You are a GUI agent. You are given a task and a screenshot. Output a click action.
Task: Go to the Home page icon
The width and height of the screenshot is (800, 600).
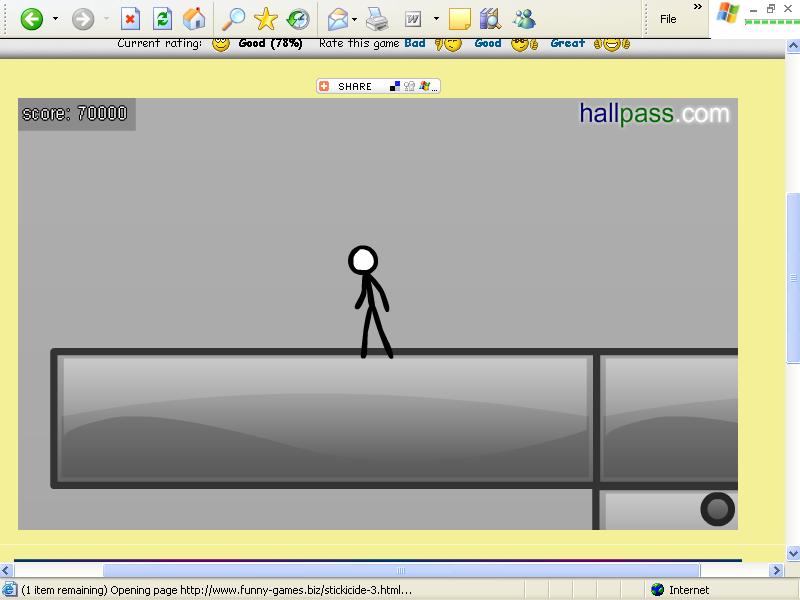[194, 19]
